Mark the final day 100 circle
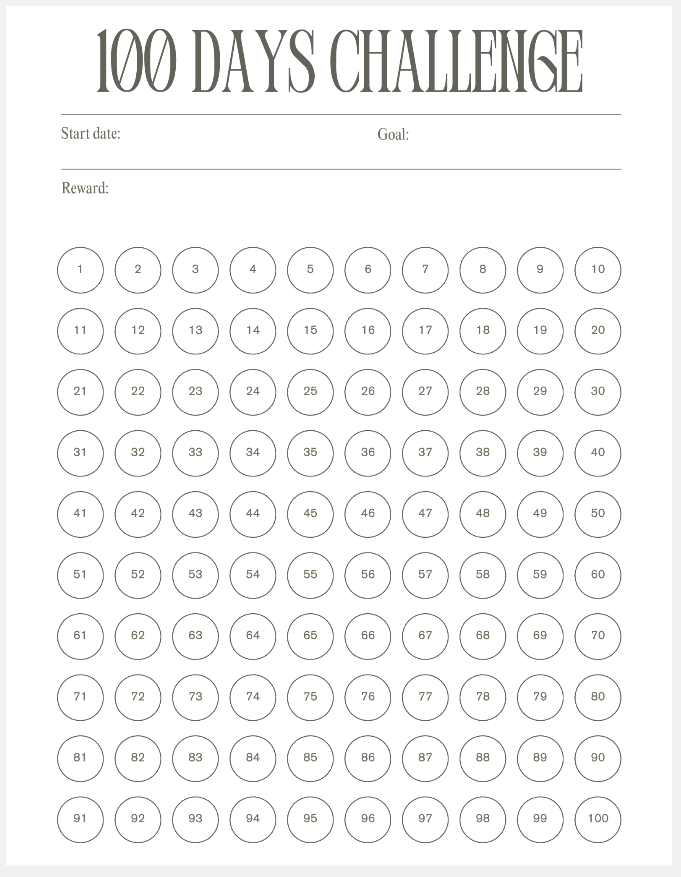This screenshot has width=681, height=877. (x=598, y=819)
